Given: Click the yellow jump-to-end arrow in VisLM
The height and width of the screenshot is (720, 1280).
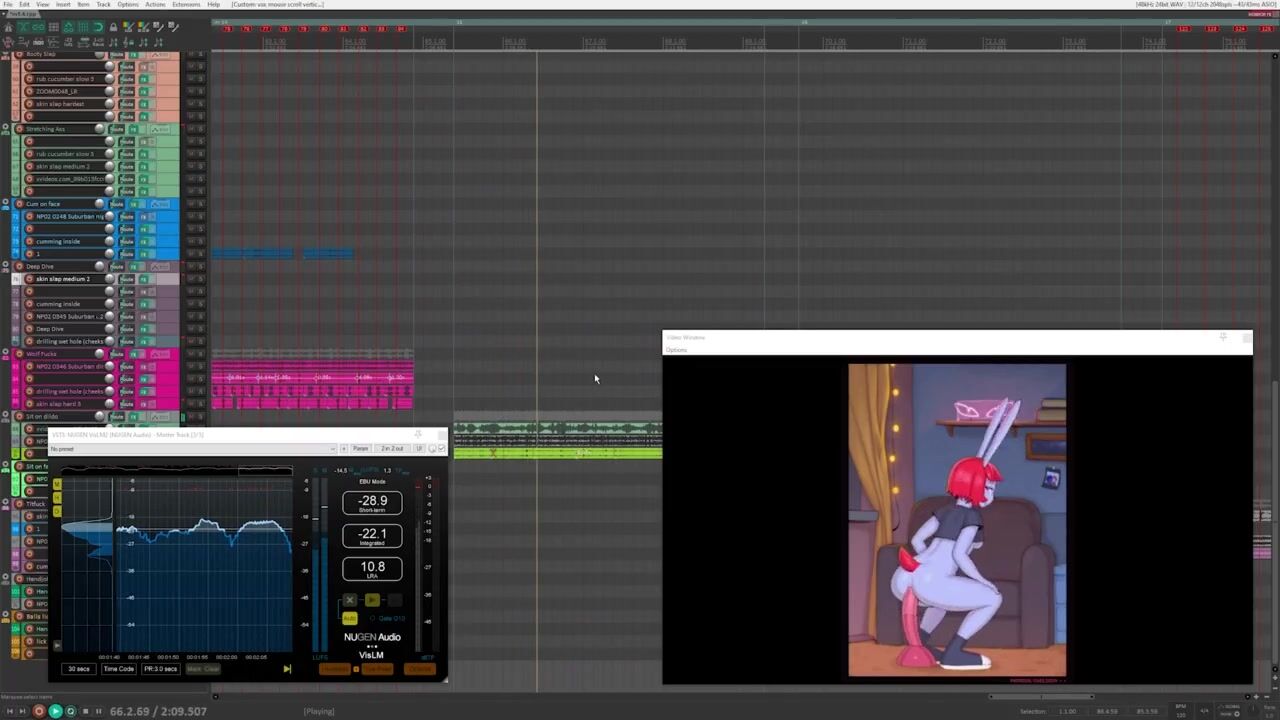Looking at the screenshot, I should [x=287, y=669].
